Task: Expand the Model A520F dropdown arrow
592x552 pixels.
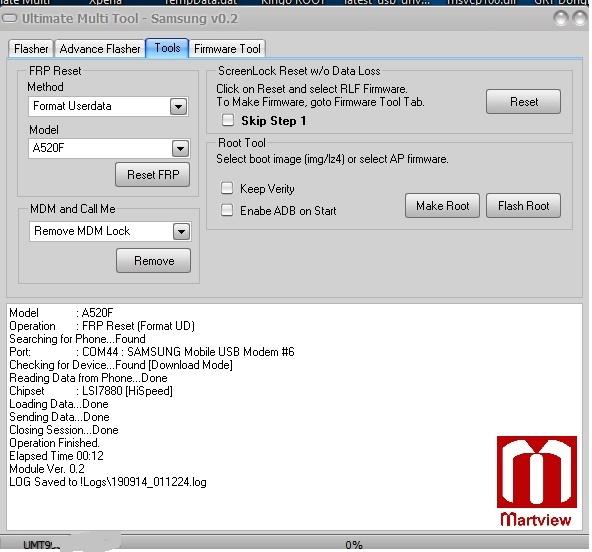Action: [x=180, y=148]
